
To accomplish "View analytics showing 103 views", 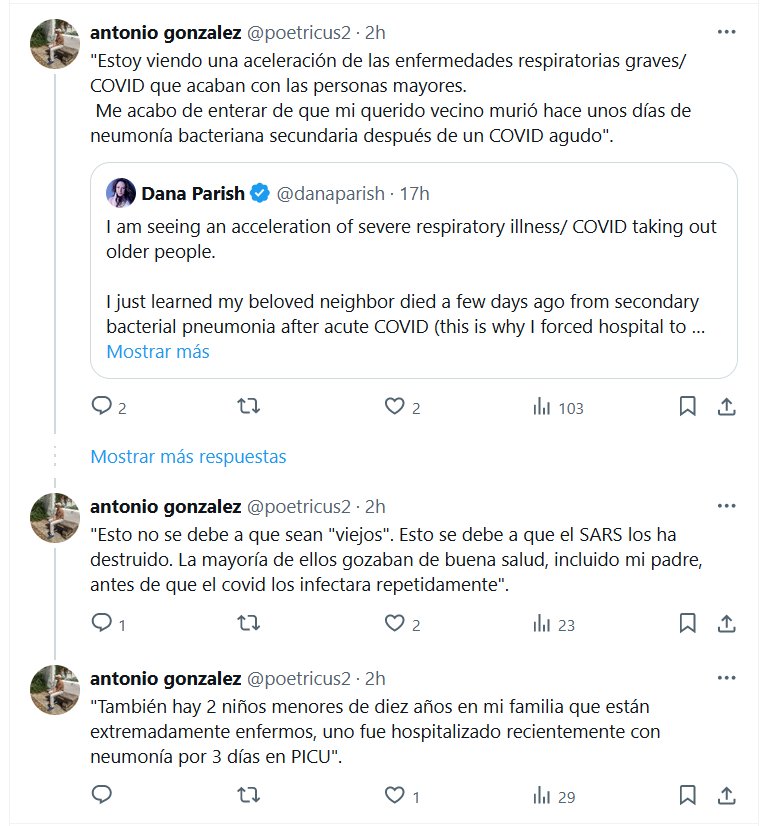I will [558, 407].
